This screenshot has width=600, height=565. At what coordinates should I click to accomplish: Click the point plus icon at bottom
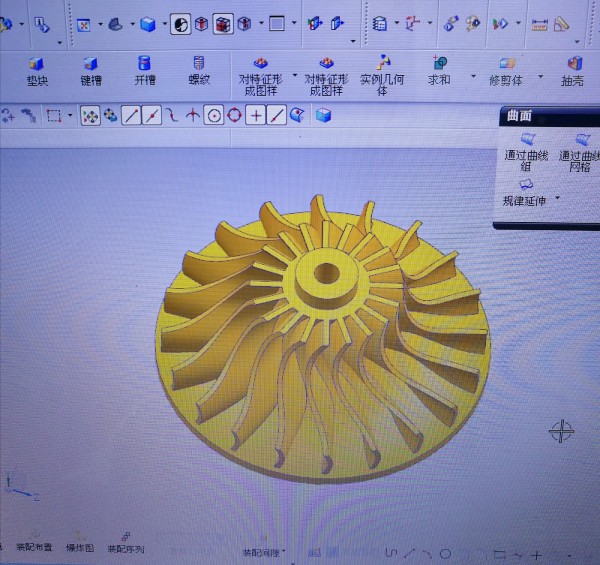click(x=536, y=555)
